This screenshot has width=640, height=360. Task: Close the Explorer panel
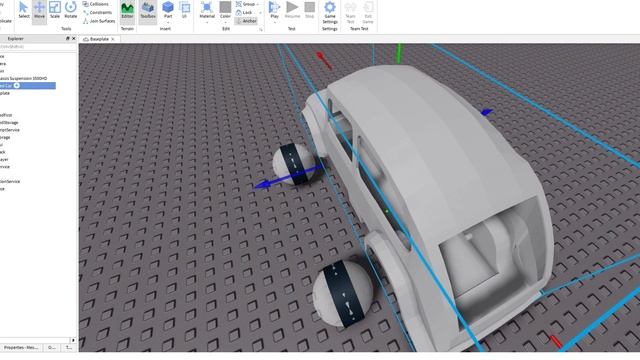[x=73, y=39]
